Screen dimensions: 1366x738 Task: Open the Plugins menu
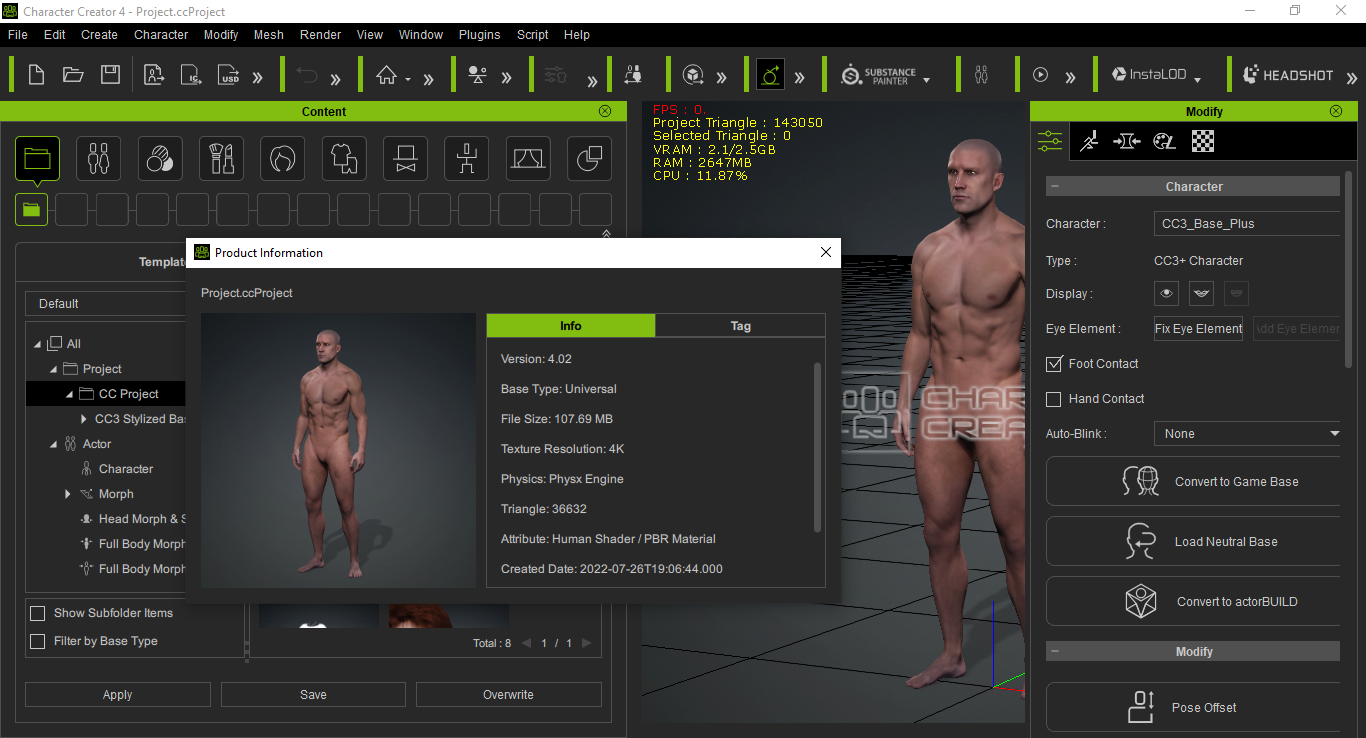[479, 34]
